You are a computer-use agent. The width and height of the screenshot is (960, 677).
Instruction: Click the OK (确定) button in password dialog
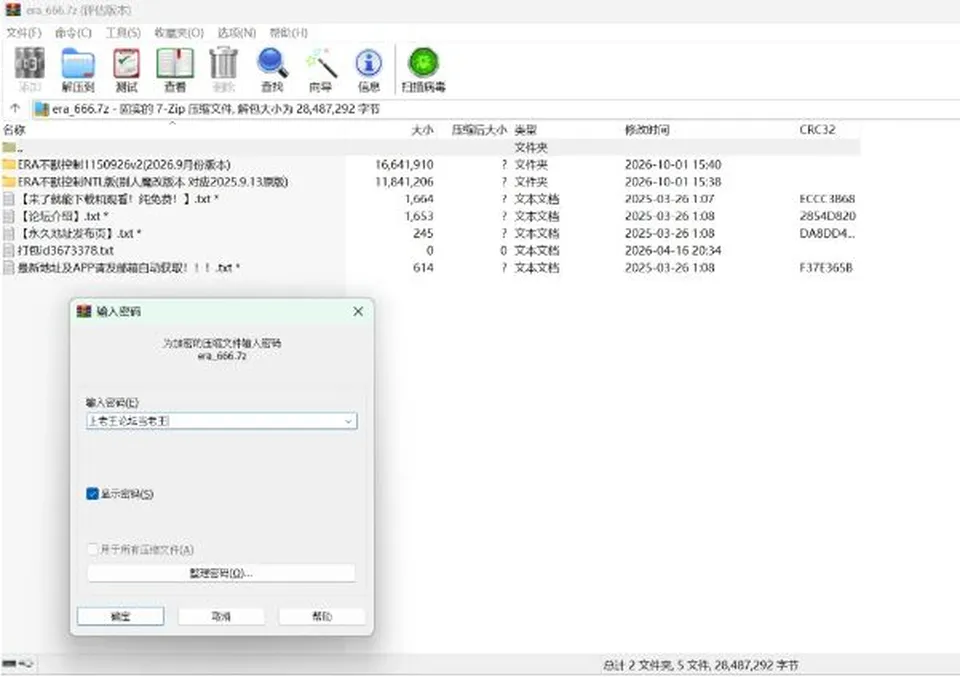[121, 616]
